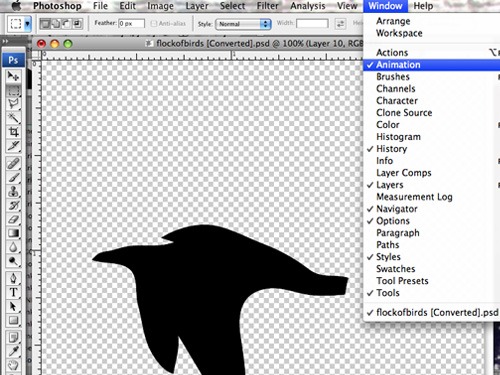The height and width of the screenshot is (375, 500).
Task: Choose Color from the Window menu
Action: (x=432, y=125)
